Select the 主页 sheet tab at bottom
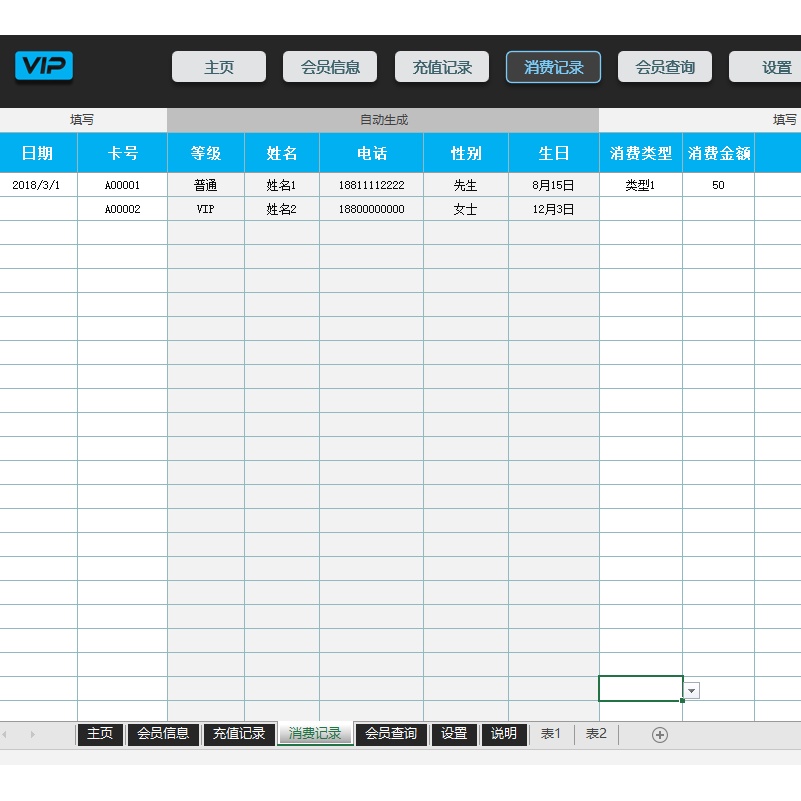 100,734
